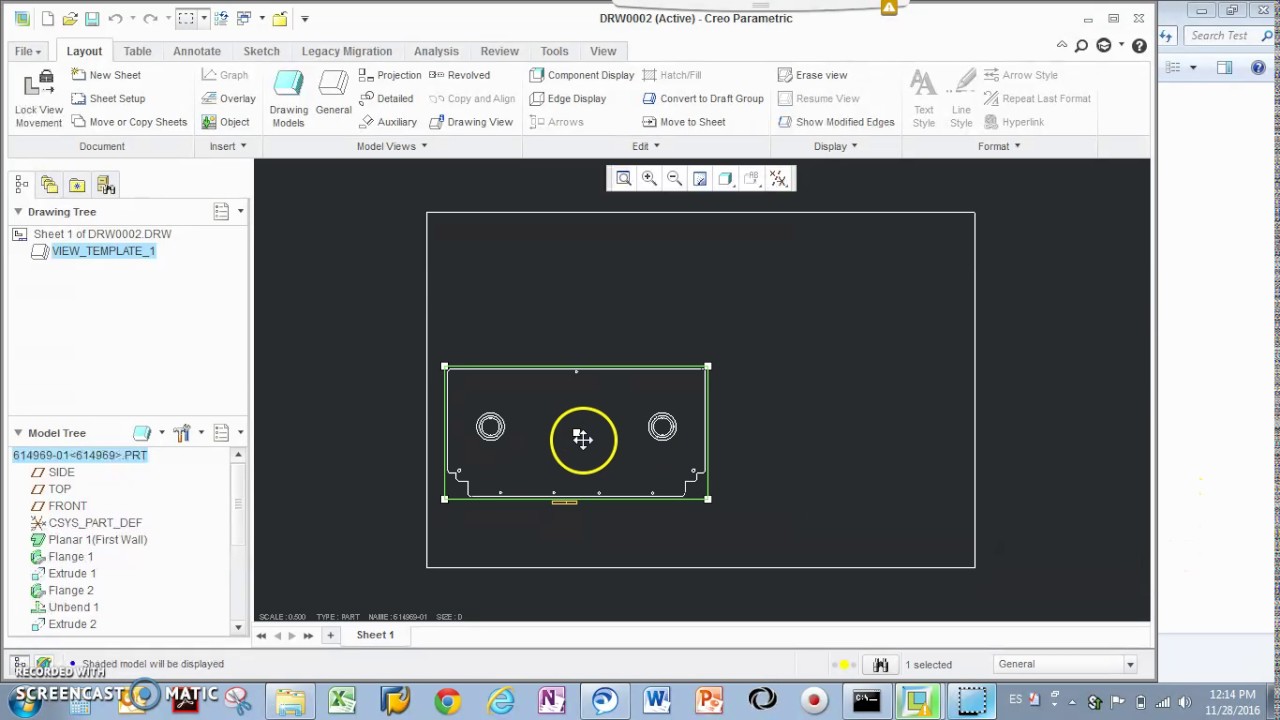Add new sheet with plus button
The width and height of the screenshot is (1280, 720).
(330, 635)
